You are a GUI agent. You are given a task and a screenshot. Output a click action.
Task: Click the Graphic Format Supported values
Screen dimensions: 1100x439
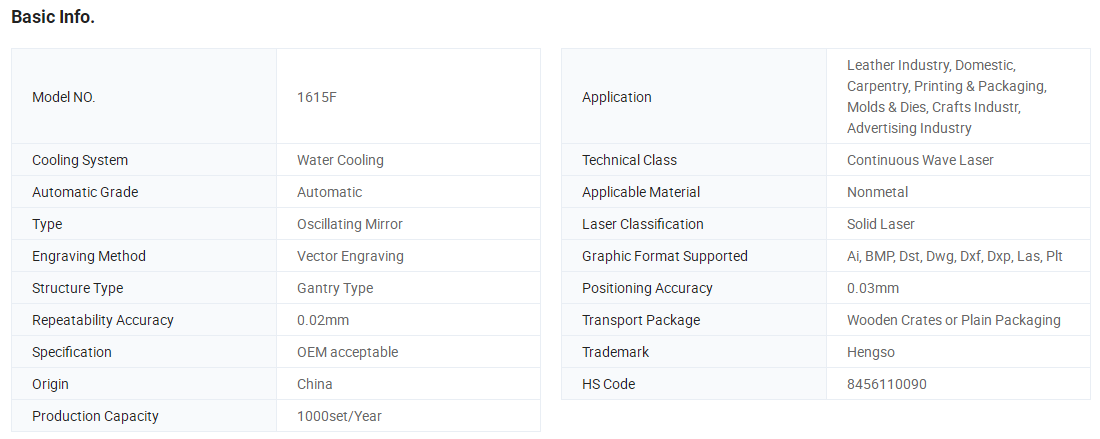click(x=954, y=257)
